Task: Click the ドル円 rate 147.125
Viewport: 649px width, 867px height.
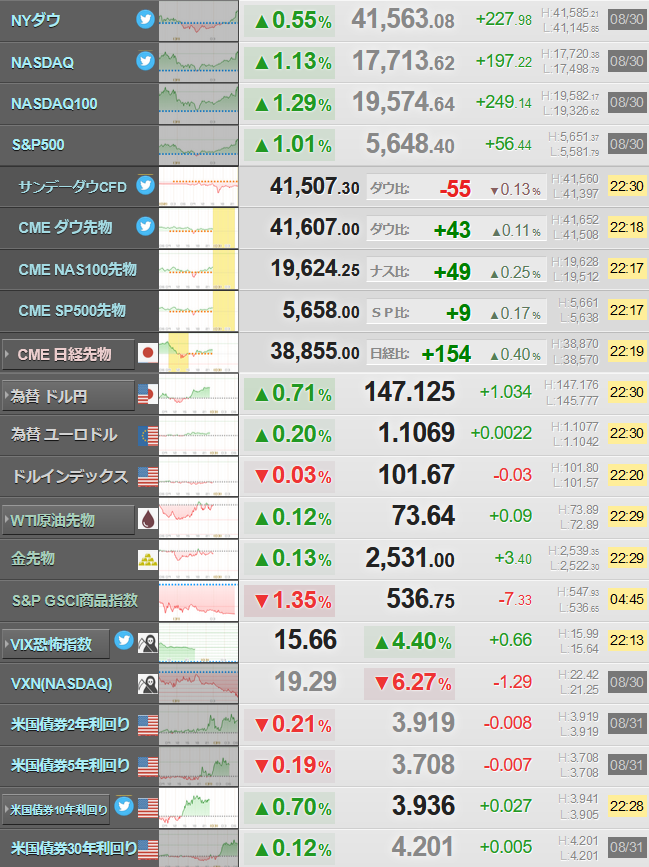Action: [410, 391]
